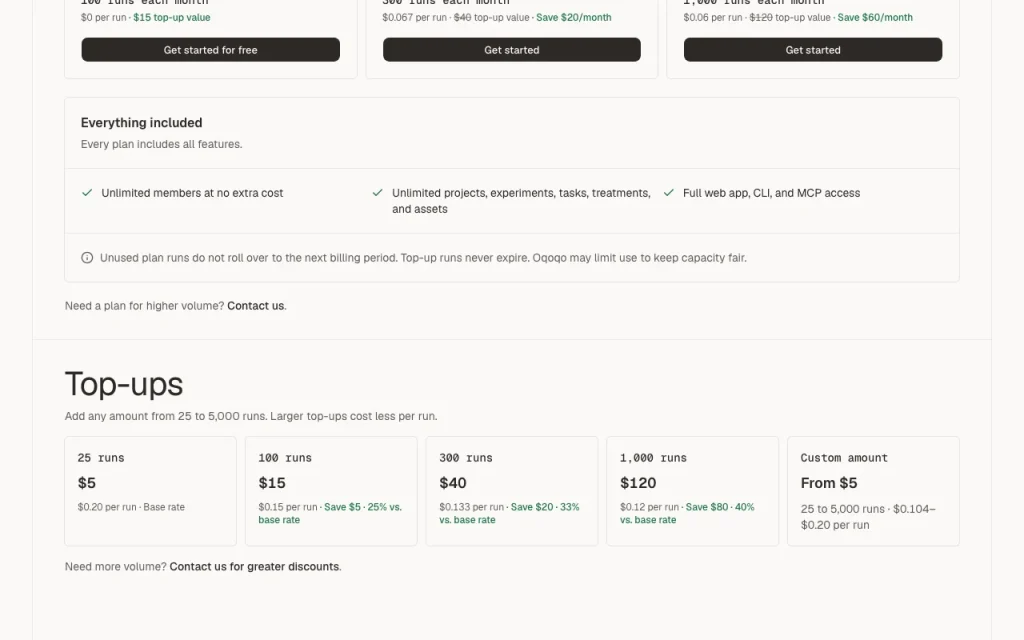
Task: Click 'Save $20 · 33% vs. base rate' text
Action: coord(509,513)
